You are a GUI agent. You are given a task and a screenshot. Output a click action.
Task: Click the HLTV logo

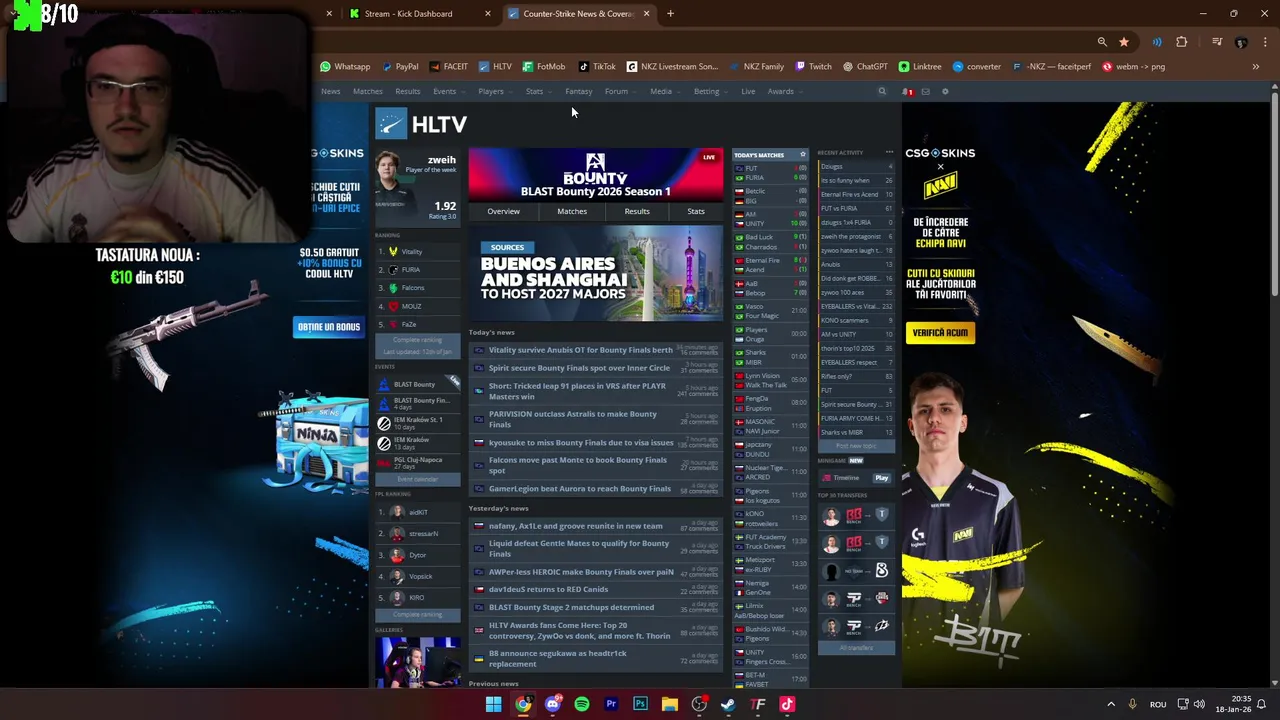click(x=421, y=124)
